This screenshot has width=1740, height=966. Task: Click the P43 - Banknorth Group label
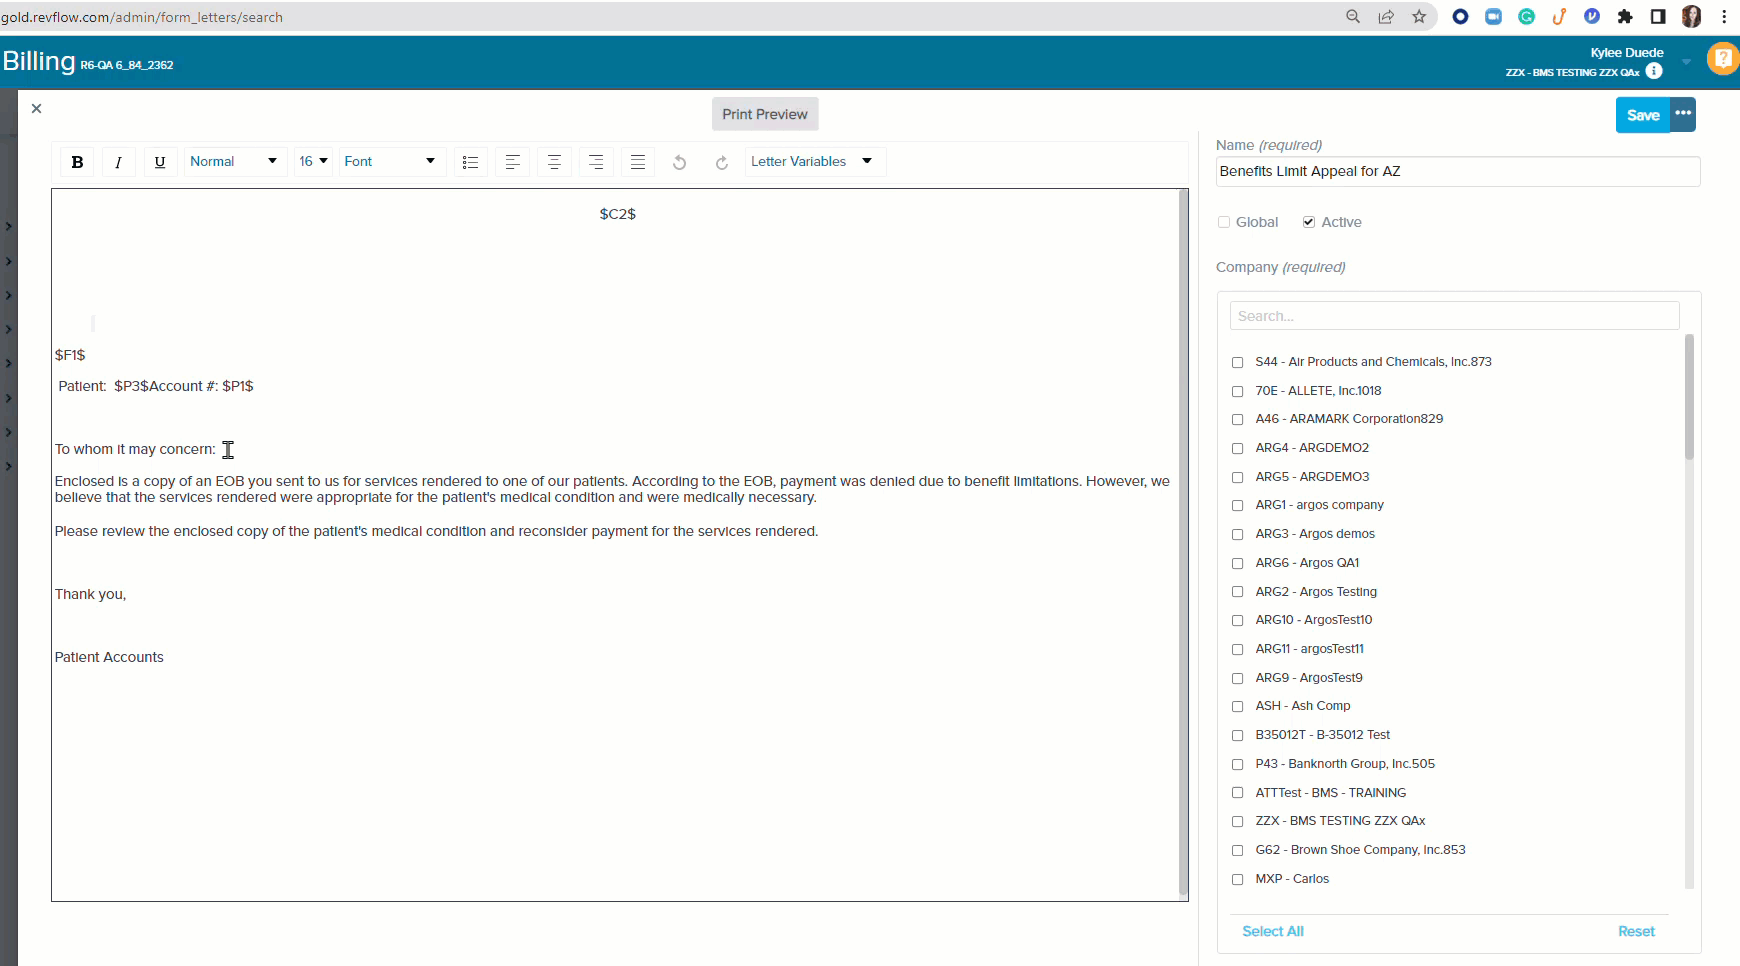[1345, 764]
